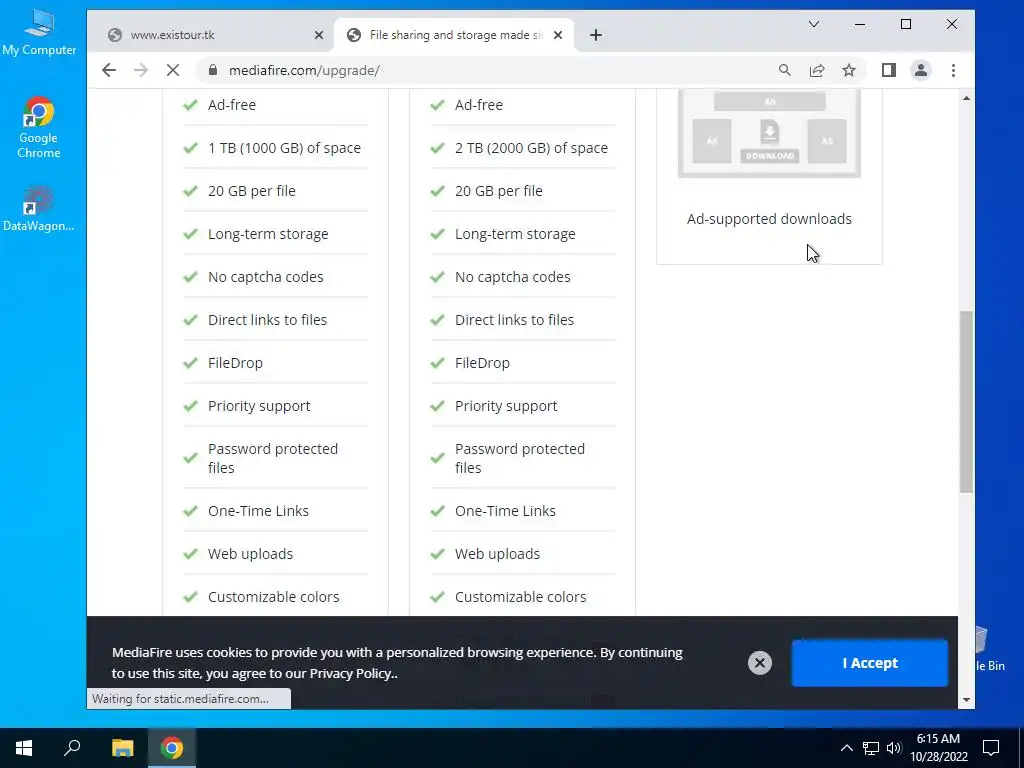The height and width of the screenshot is (768, 1024).
Task: Show hidden tray icons chevron
Action: [846, 748]
